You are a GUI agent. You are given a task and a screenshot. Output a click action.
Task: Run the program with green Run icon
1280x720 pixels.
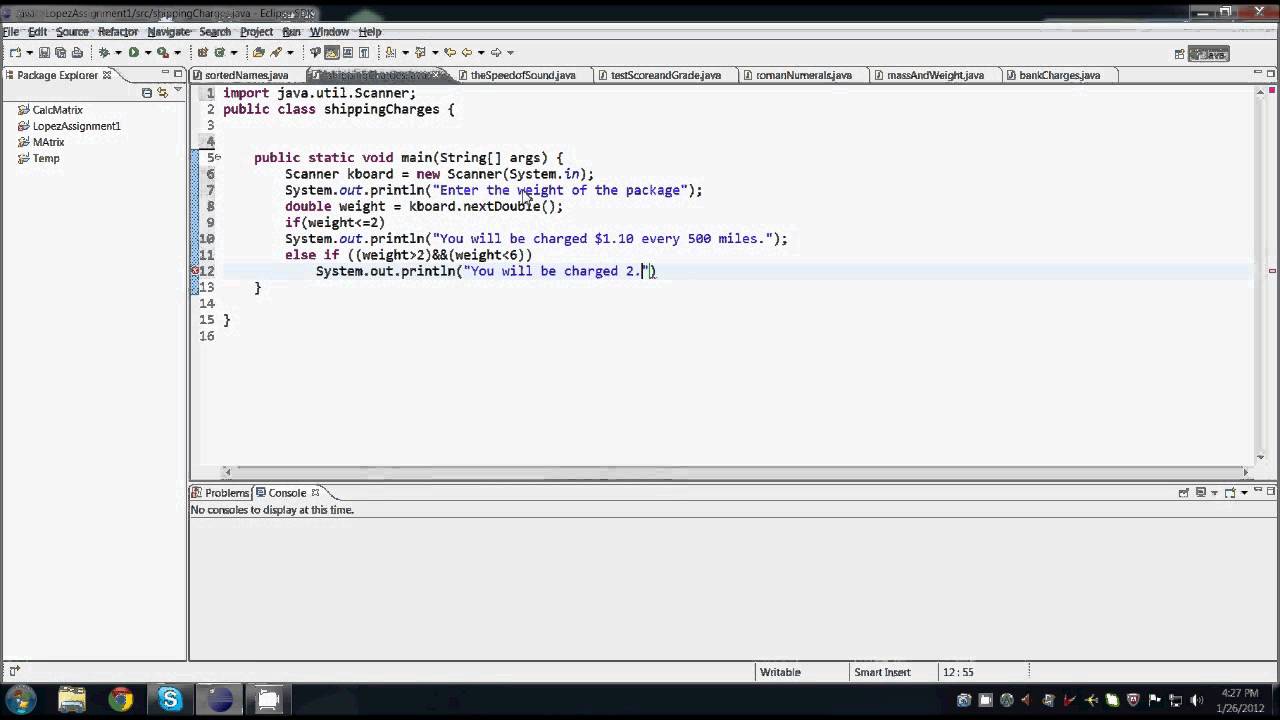[133, 52]
